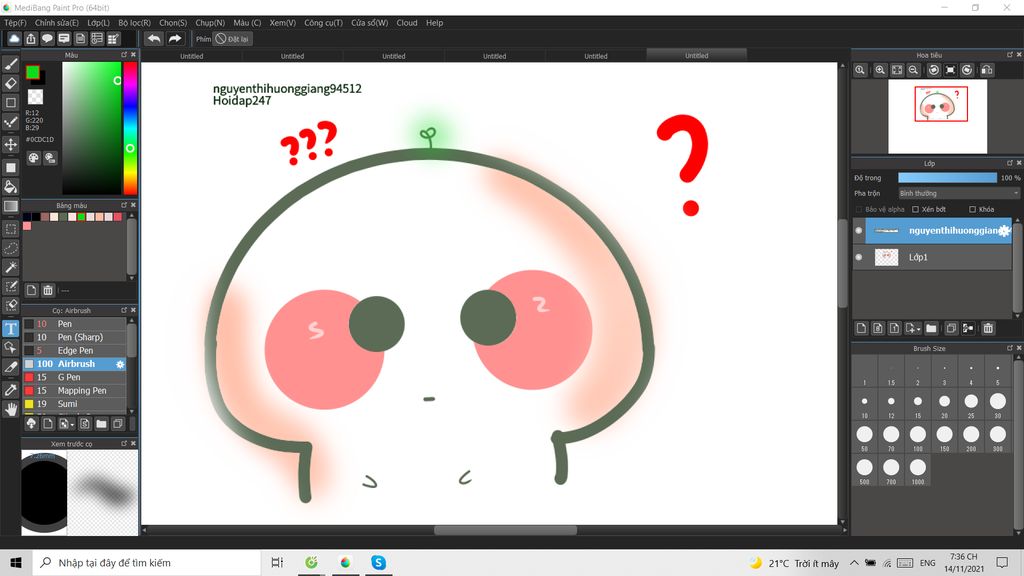
Task: Open settings gear of the nguyenthihuonggiang layer
Action: (x=1004, y=231)
